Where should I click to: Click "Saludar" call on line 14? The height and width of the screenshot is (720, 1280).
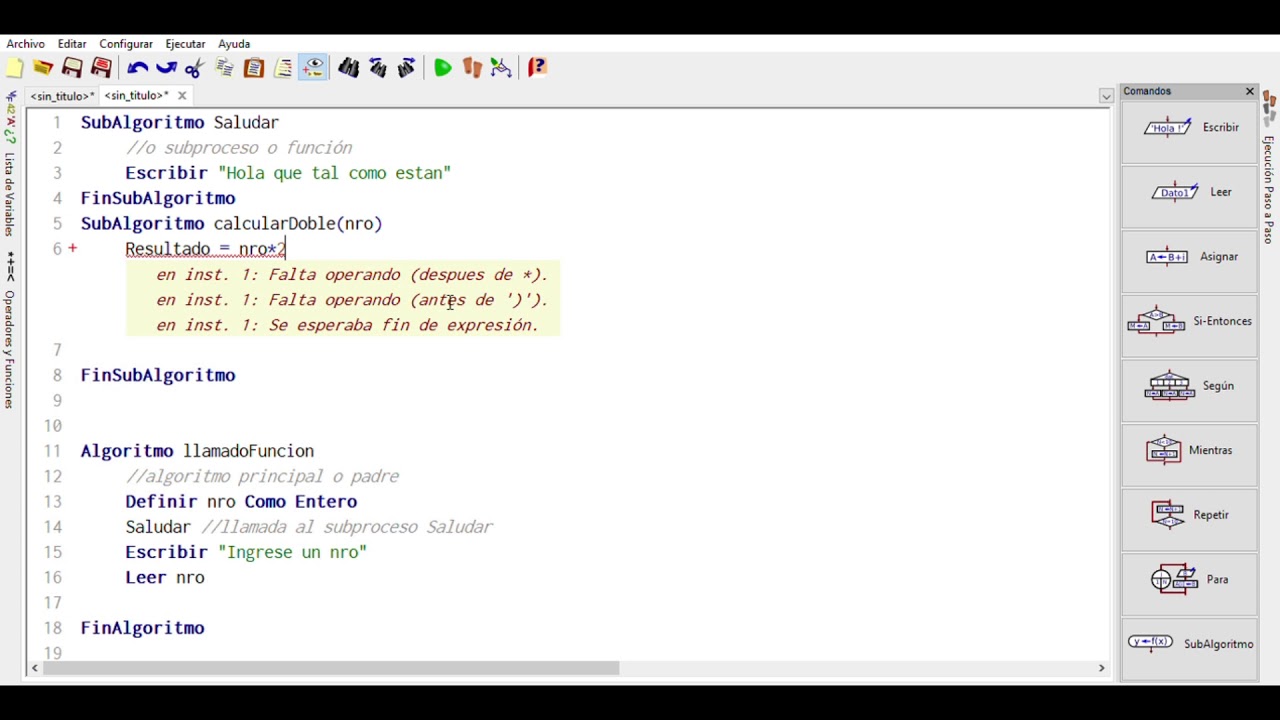158,527
